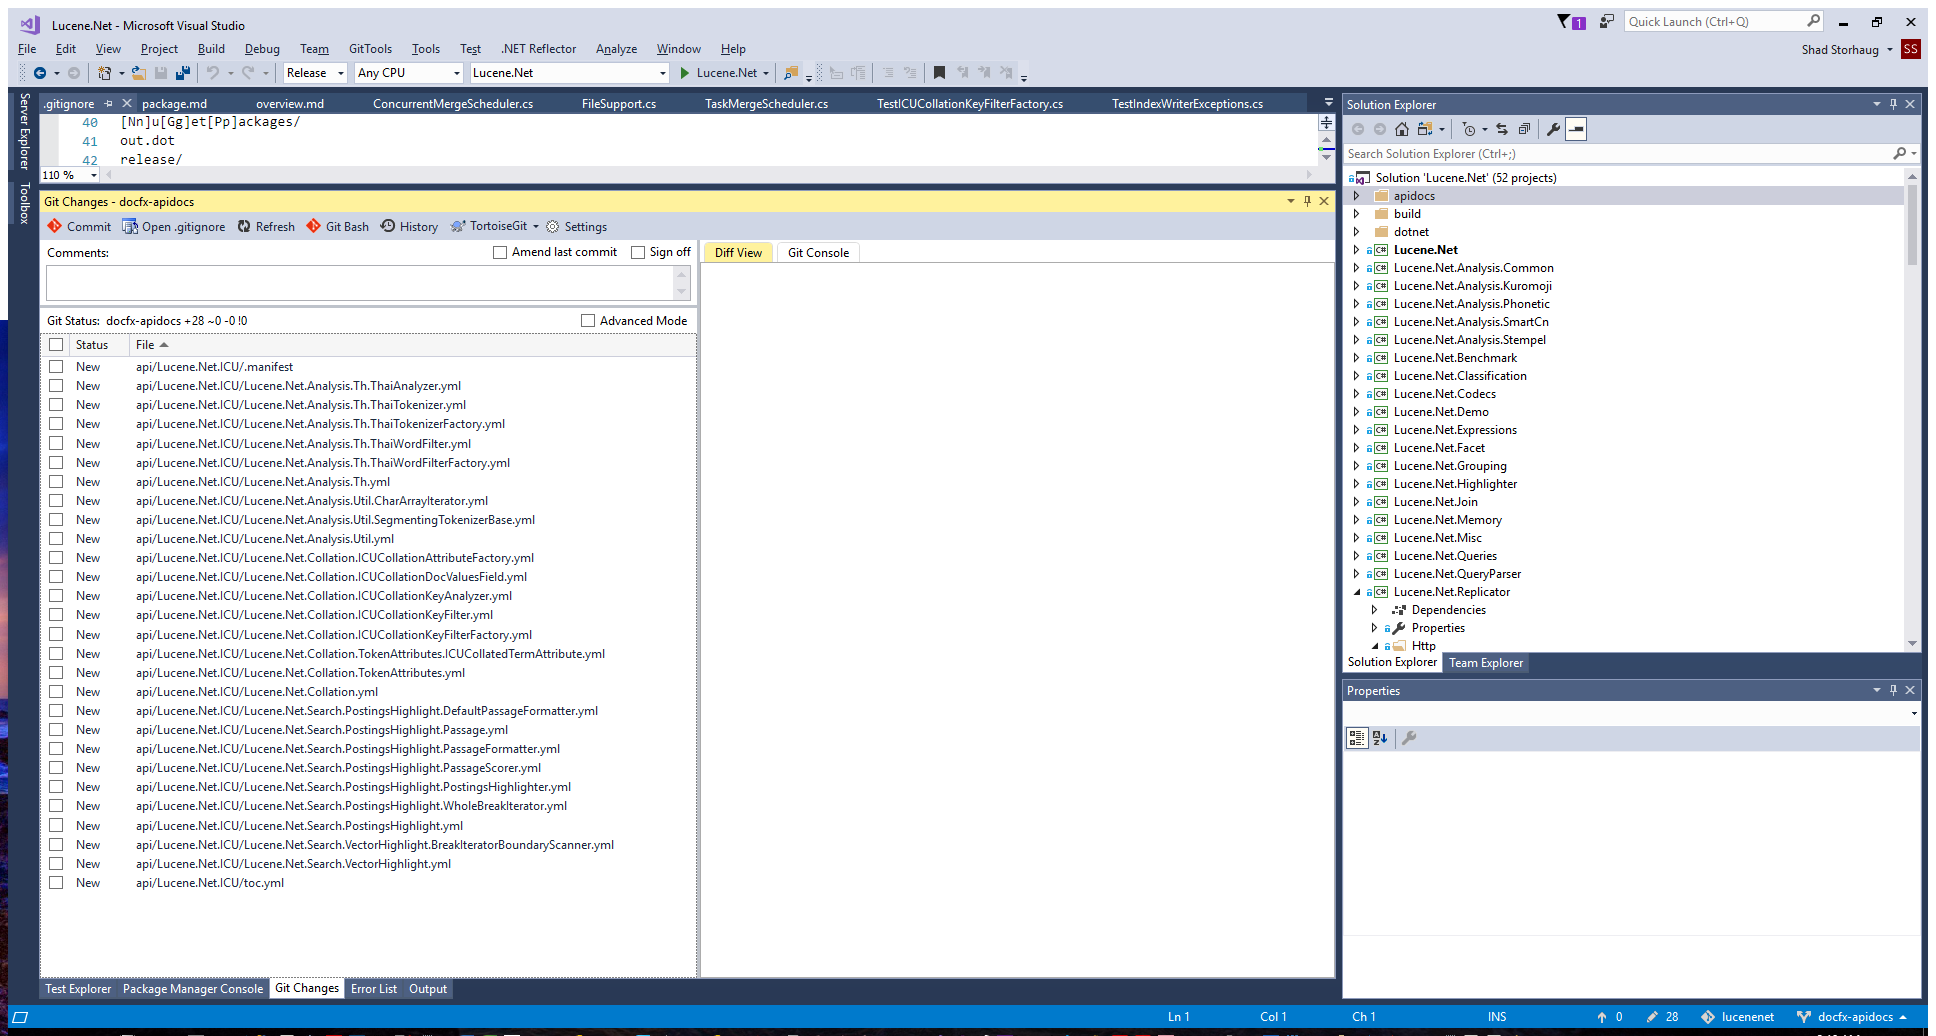Image resolution: width=1936 pixels, height=1036 pixels.
Task: Open Git History
Action: pos(409,227)
